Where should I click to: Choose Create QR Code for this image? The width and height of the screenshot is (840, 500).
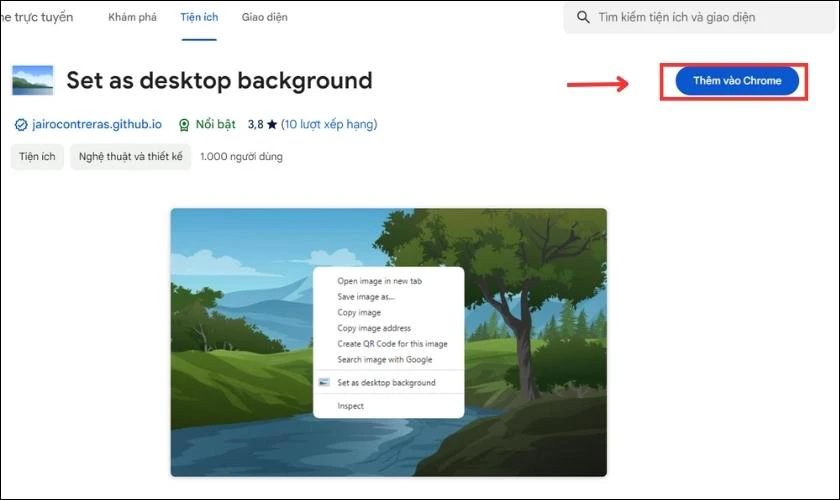point(392,344)
